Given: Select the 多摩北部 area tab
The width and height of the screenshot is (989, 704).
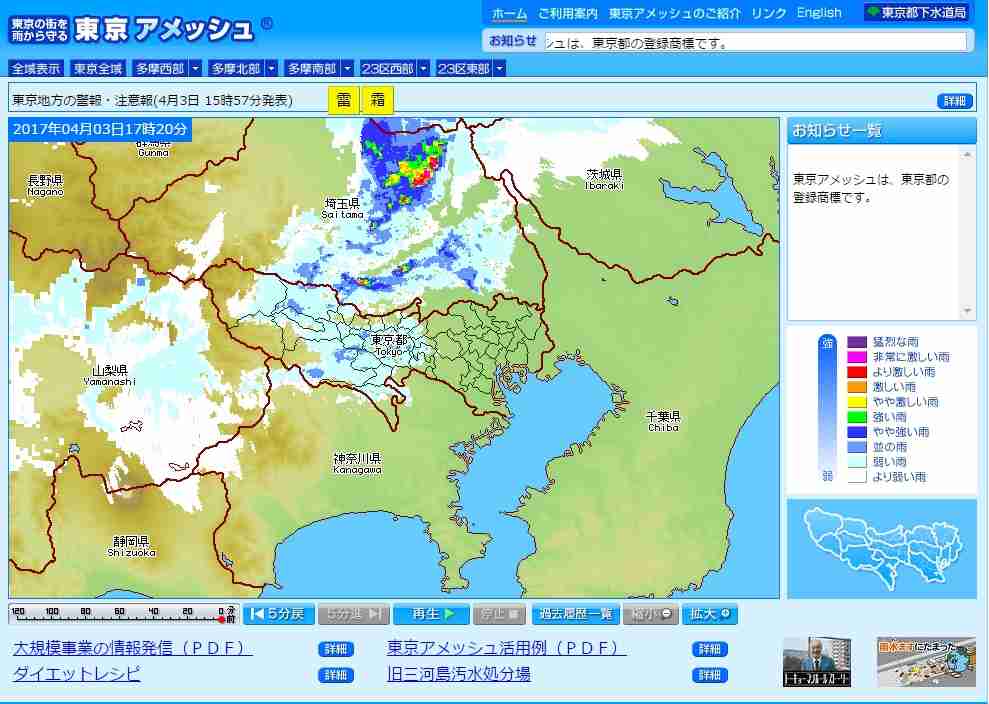Looking at the screenshot, I should pyautogui.click(x=236, y=68).
